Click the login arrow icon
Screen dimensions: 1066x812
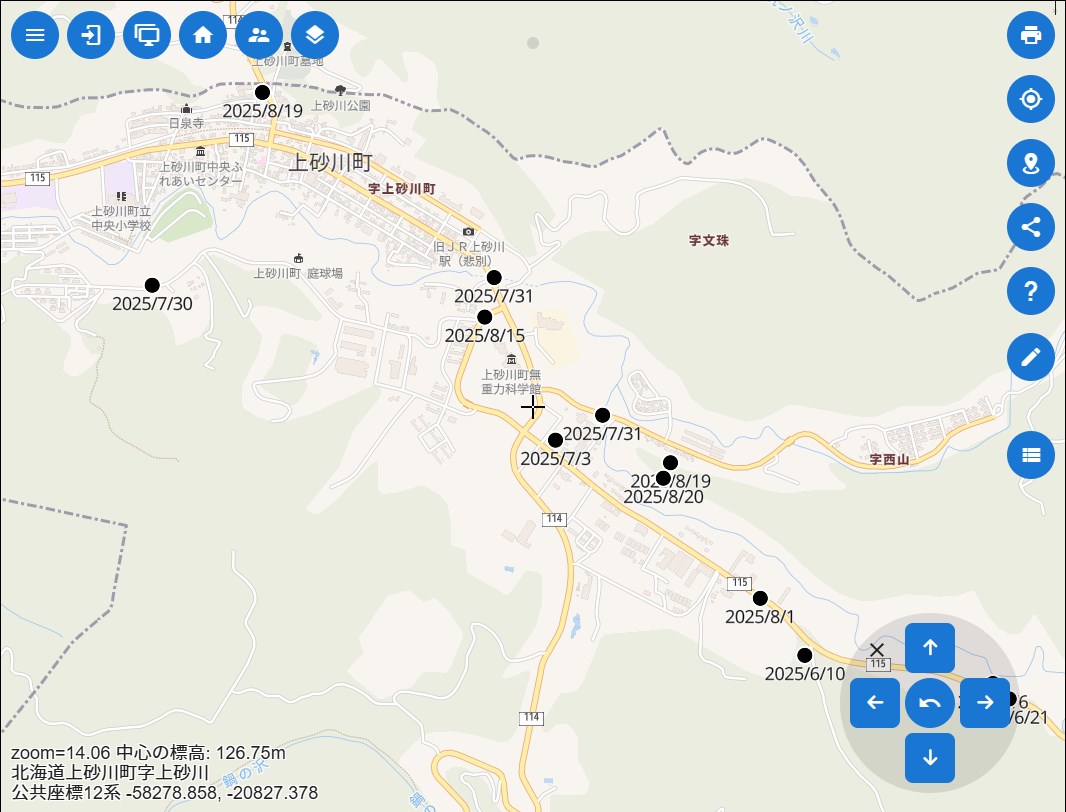pyautogui.click(x=91, y=35)
